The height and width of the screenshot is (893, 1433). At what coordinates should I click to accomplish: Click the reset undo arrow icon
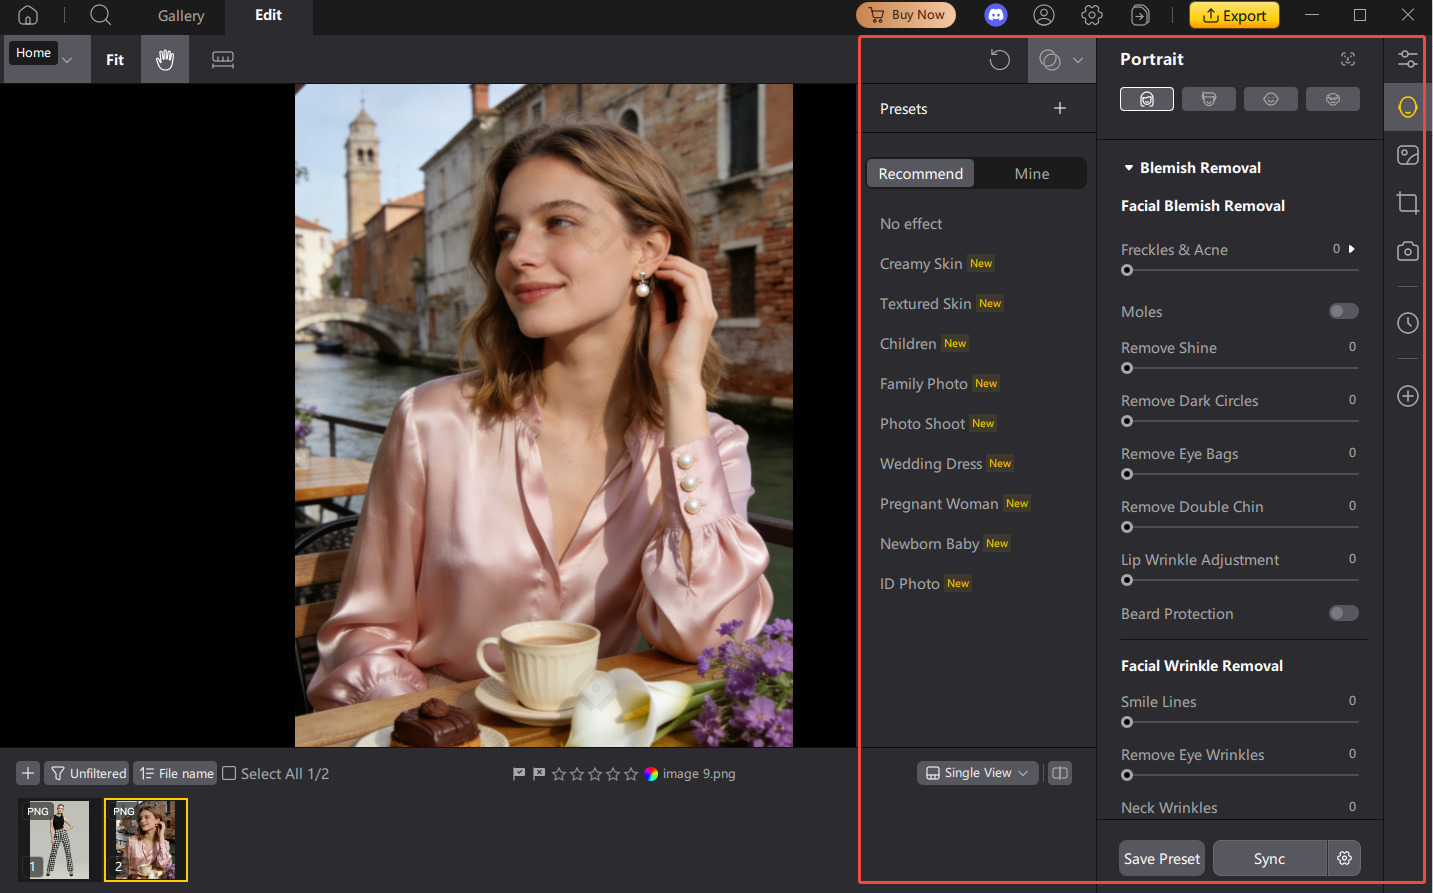(x=999, y=60)
